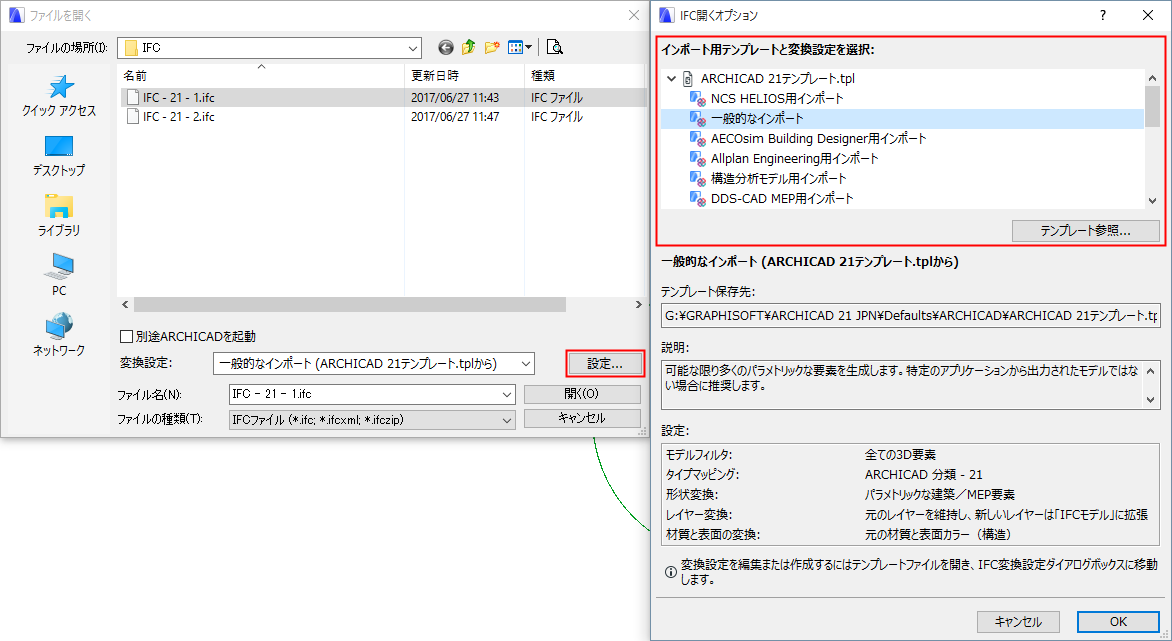The image size is (1172, 641).
Task: Open the view menu dropdown arrow
Action: click(x=528, y=48)
